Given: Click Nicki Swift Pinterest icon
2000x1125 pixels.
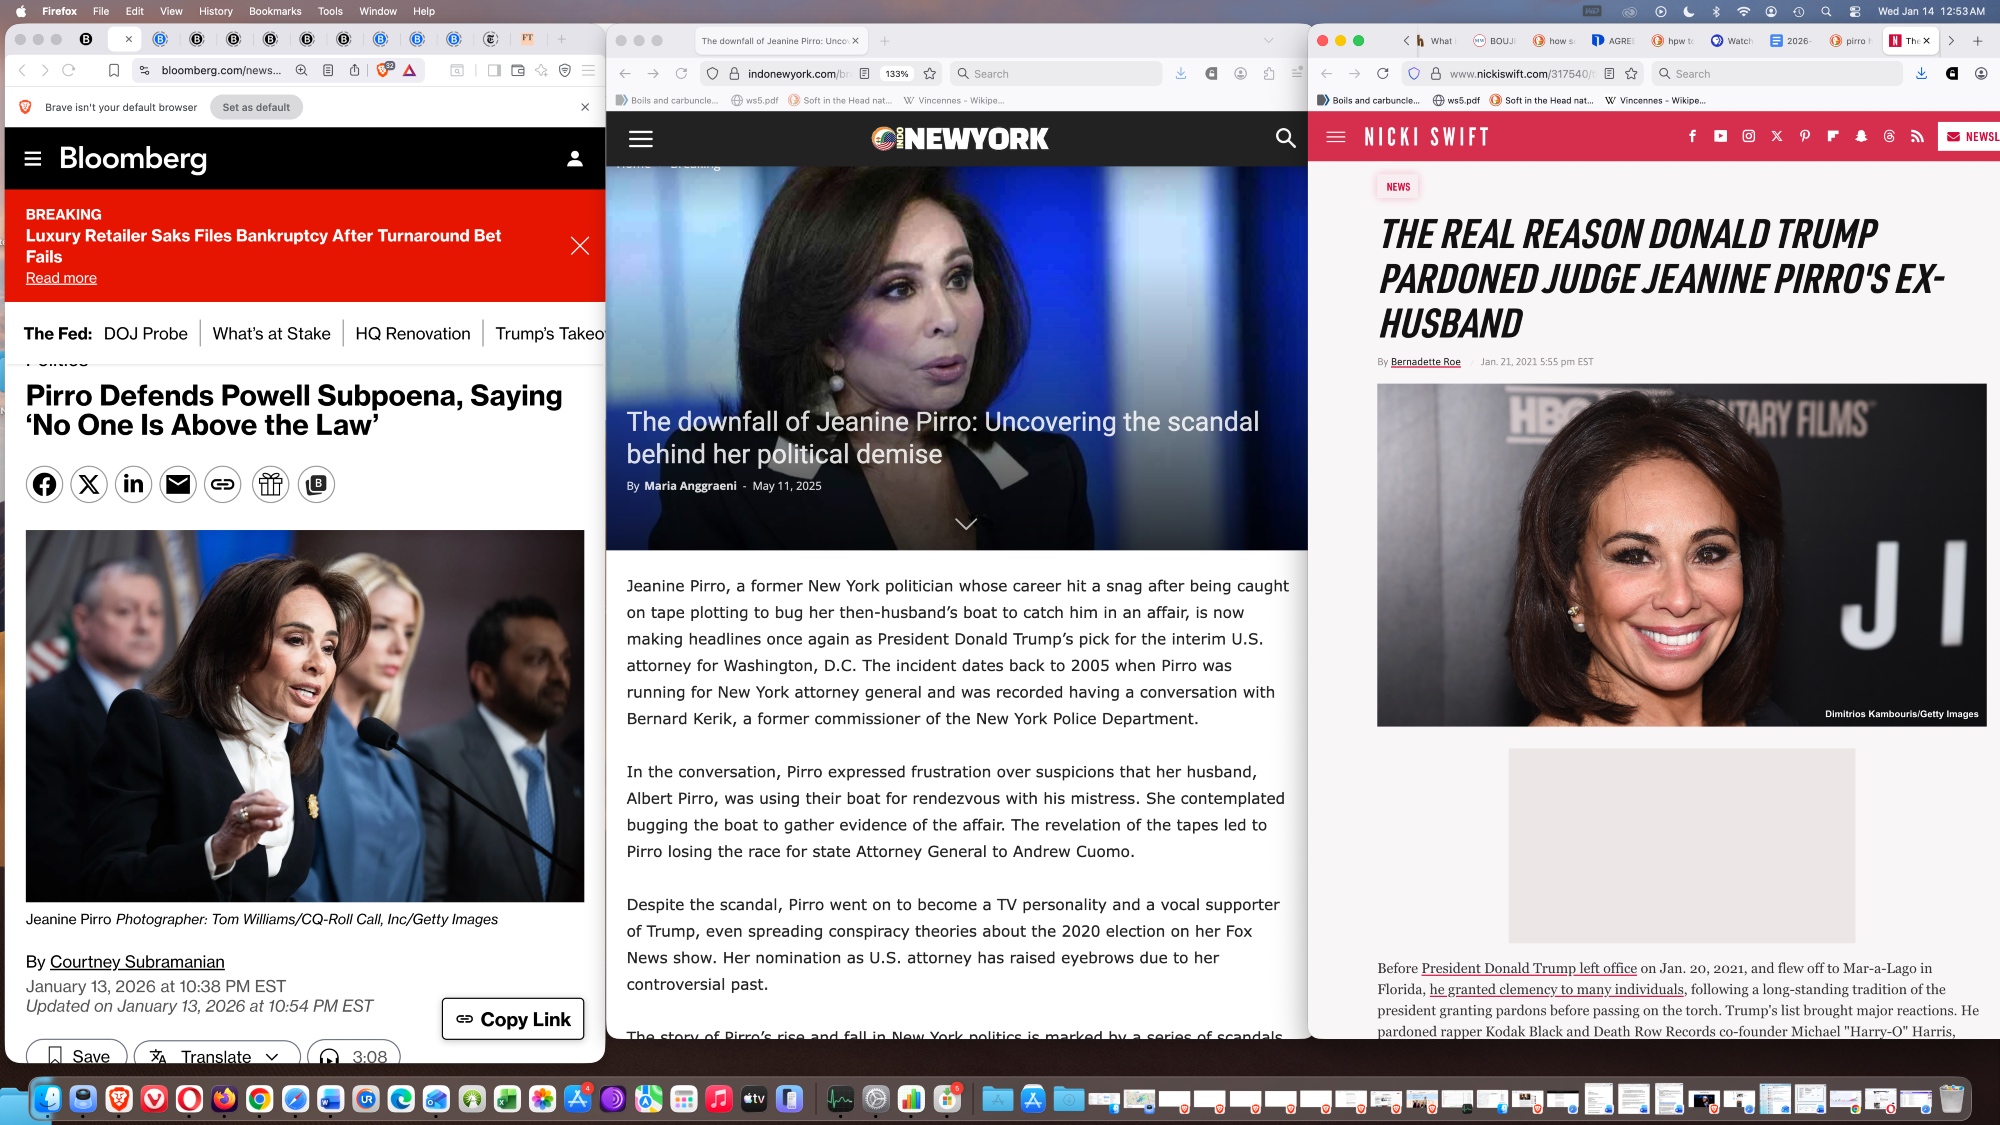Looking at the screenshot, I should (x=1804, y=137).
